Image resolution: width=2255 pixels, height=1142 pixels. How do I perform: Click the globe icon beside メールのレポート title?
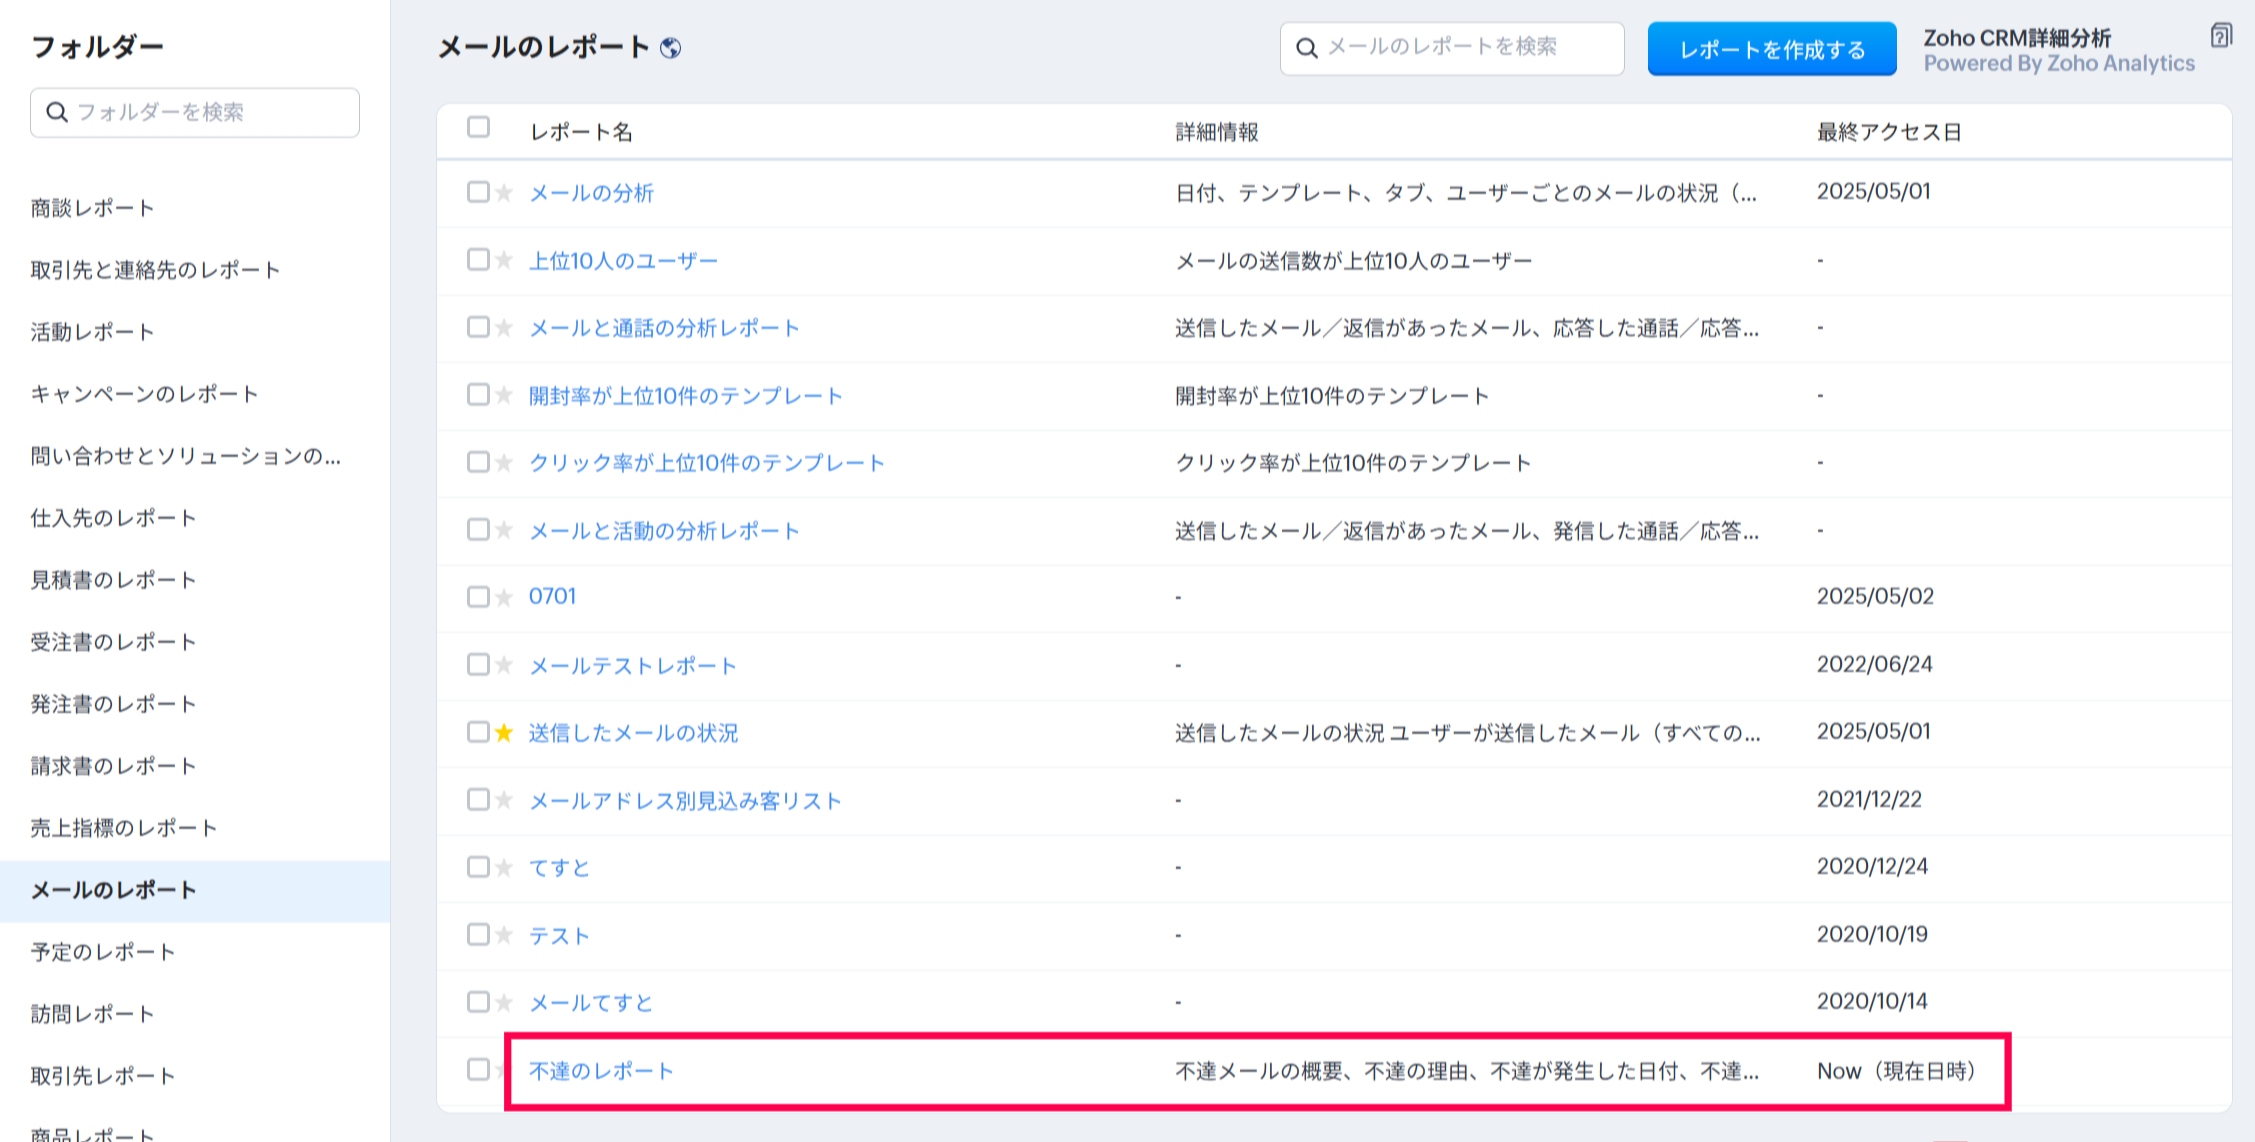(x=671, y=48)
